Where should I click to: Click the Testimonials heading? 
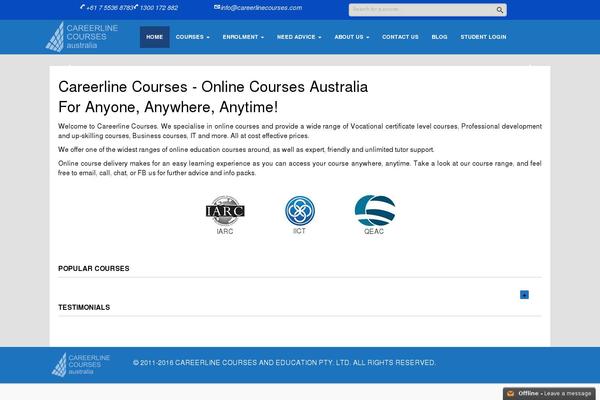84,307
